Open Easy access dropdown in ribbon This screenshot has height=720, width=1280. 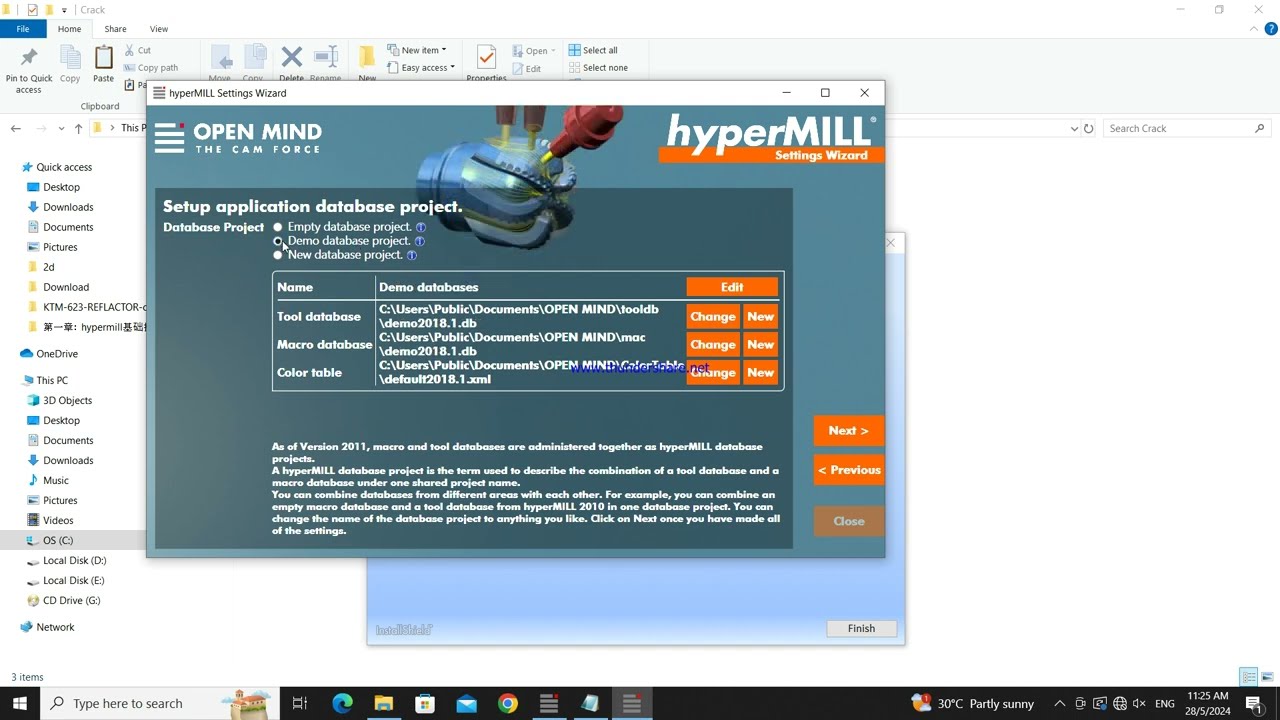(x=420, y=68)
